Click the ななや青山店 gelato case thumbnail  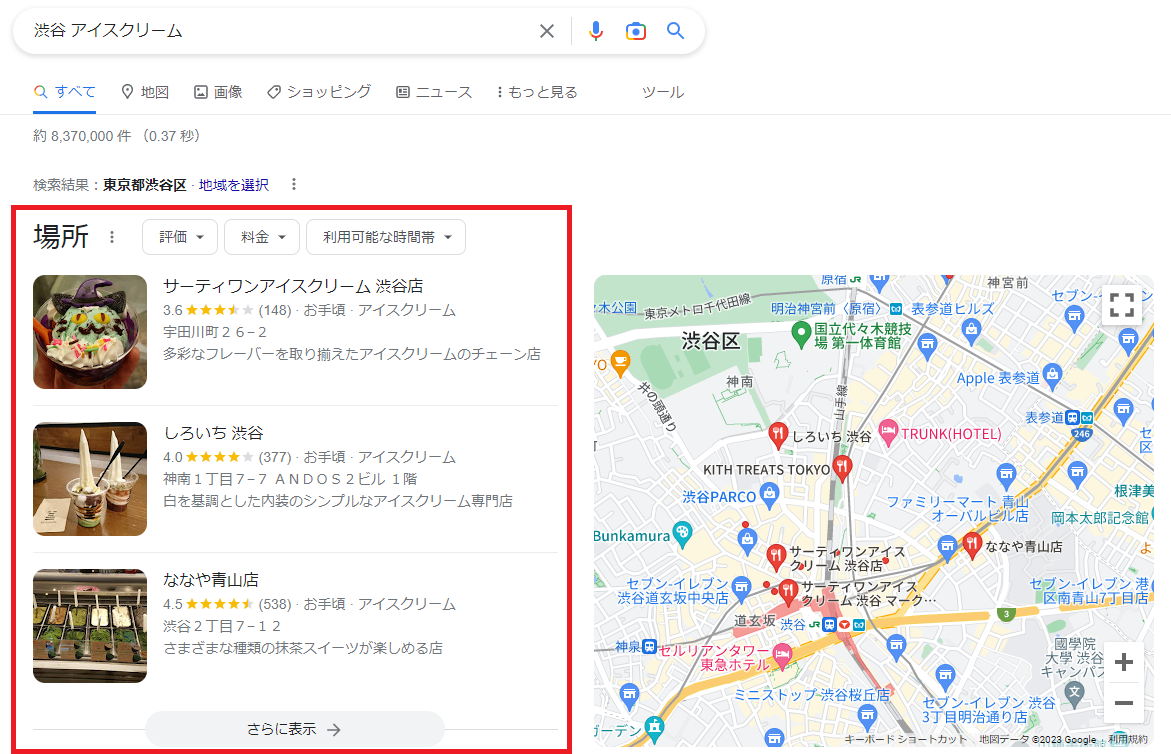(90, 626)
